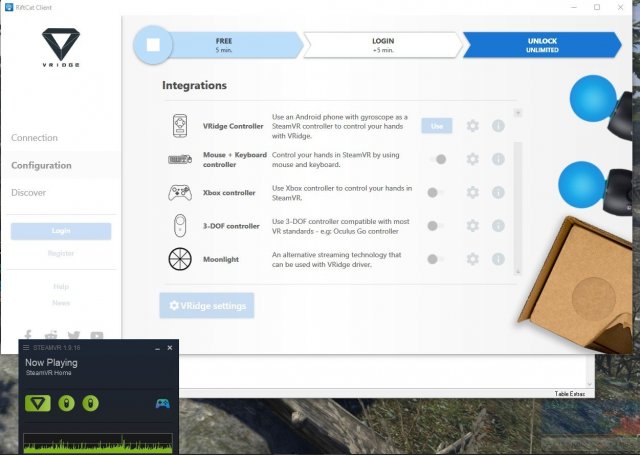
Task: Show info for Moonlight integration
Action: 498,259
